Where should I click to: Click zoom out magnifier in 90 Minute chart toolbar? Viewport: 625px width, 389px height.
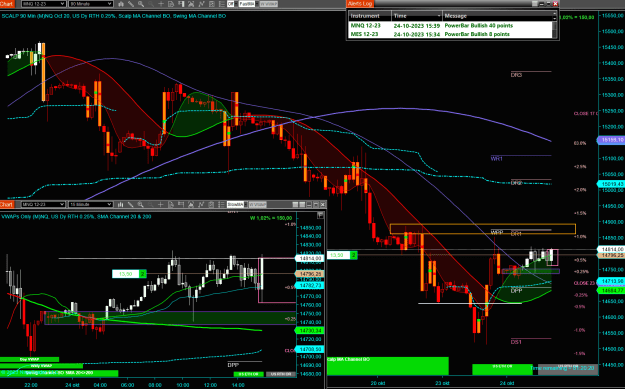[x=151, y=4]
